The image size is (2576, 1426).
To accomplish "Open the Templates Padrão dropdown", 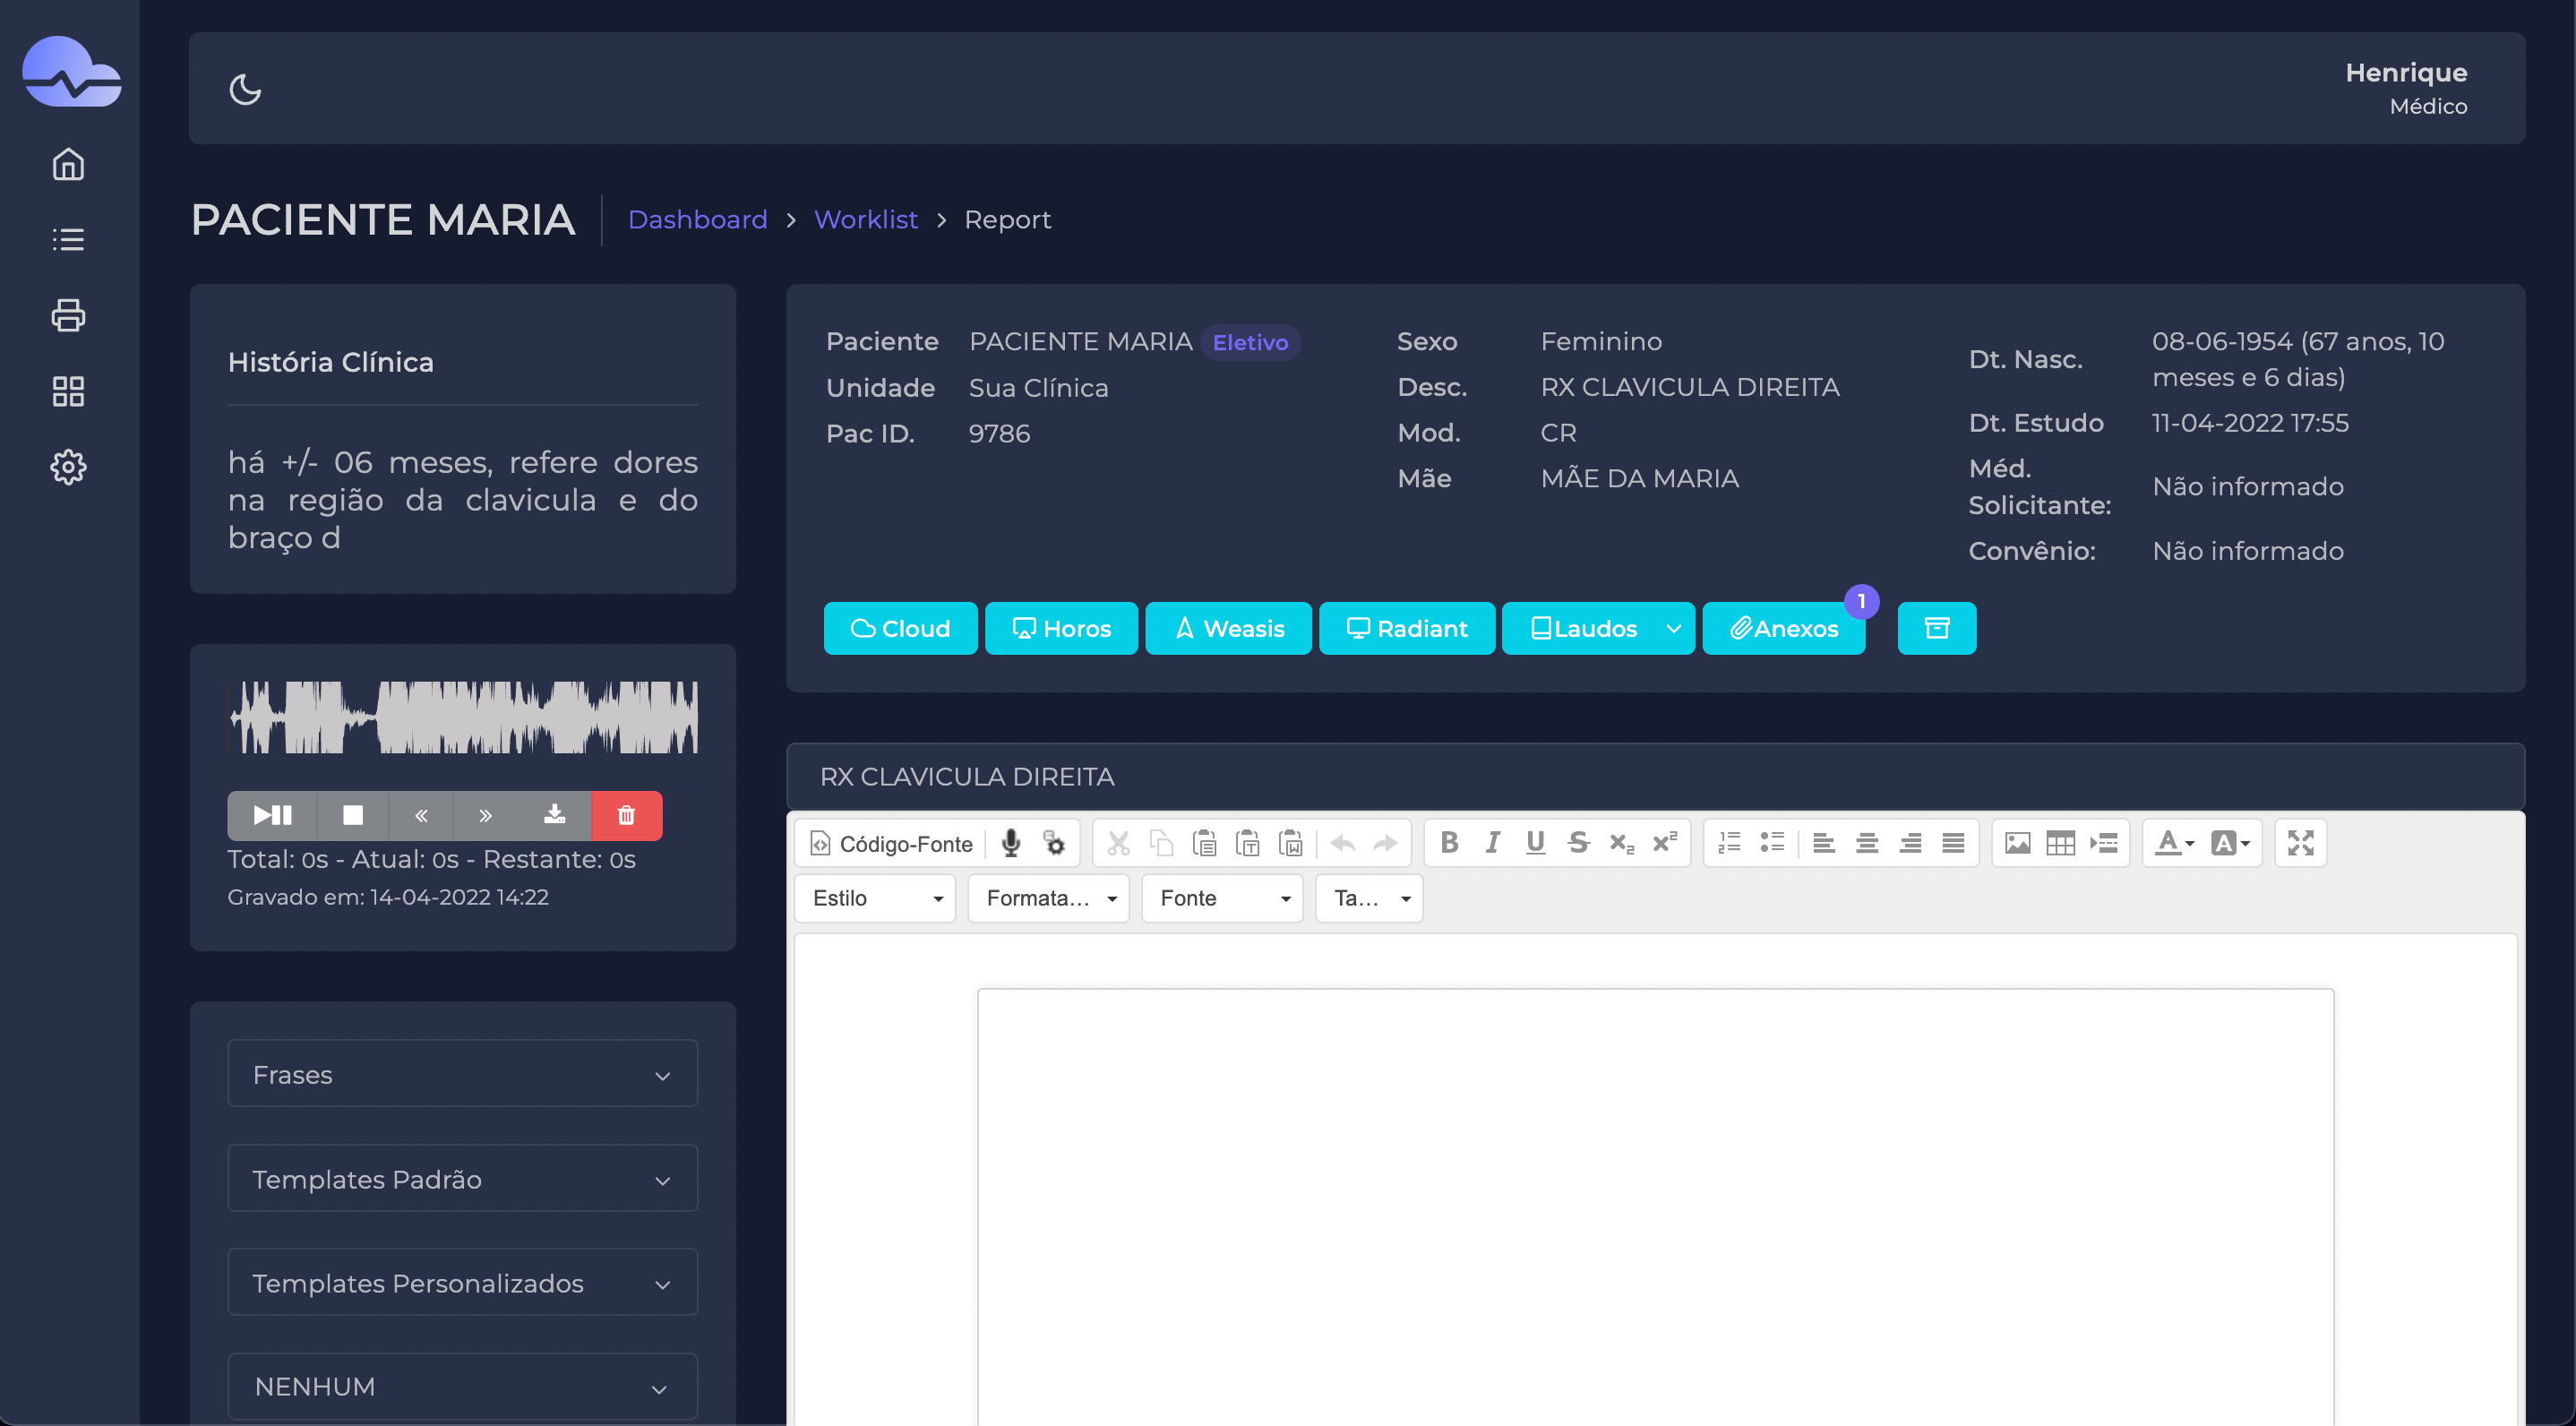I will (x=462, y=1179).
